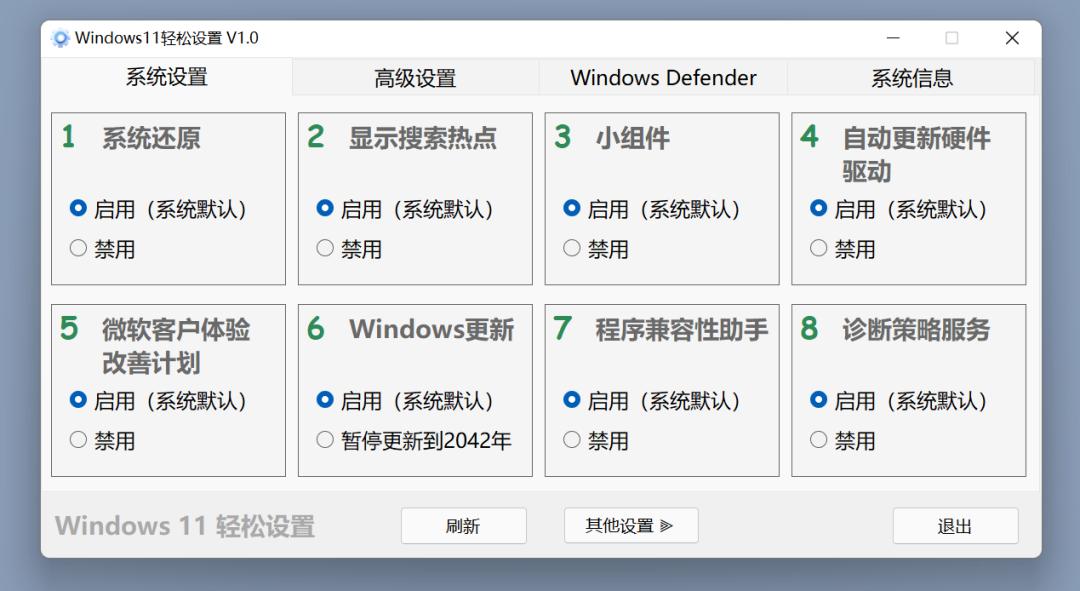
Task: Choose 启用（系统默认）under Windows更新
Action: click(324, 400)
